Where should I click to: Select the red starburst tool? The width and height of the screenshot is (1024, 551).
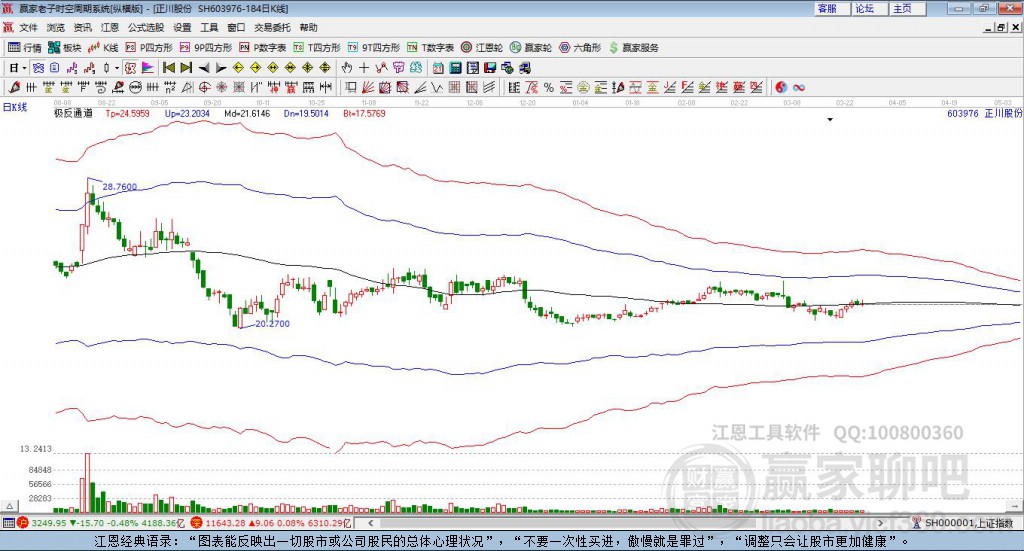221,87
